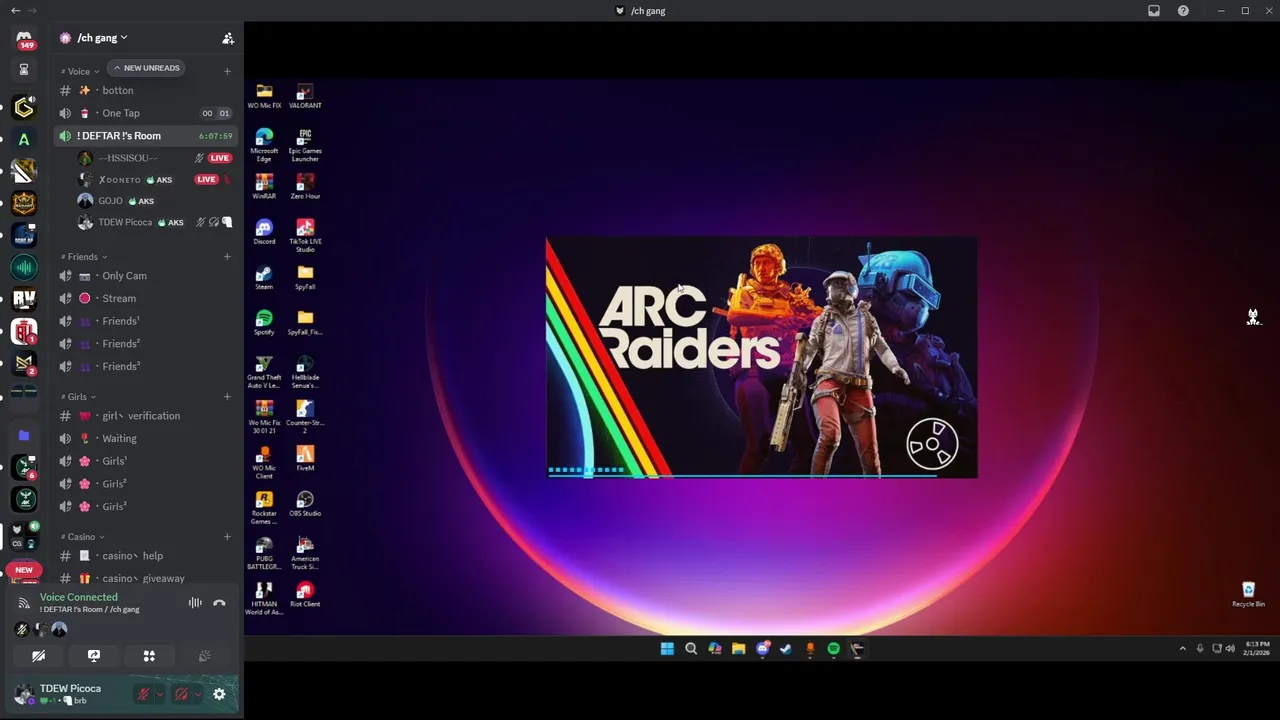This screenshot has height=720, width=1280.
Task: Select Steam shortcut on streamed desktop
Action: point(264,278)
